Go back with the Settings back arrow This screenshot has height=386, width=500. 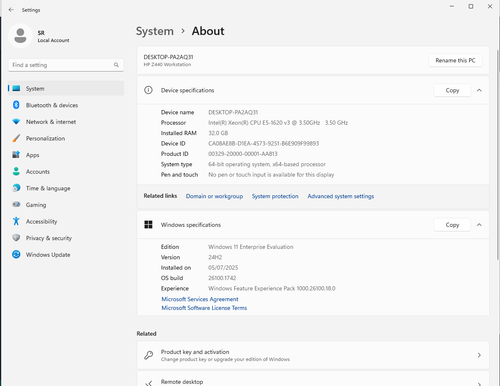tap(11, 10)
